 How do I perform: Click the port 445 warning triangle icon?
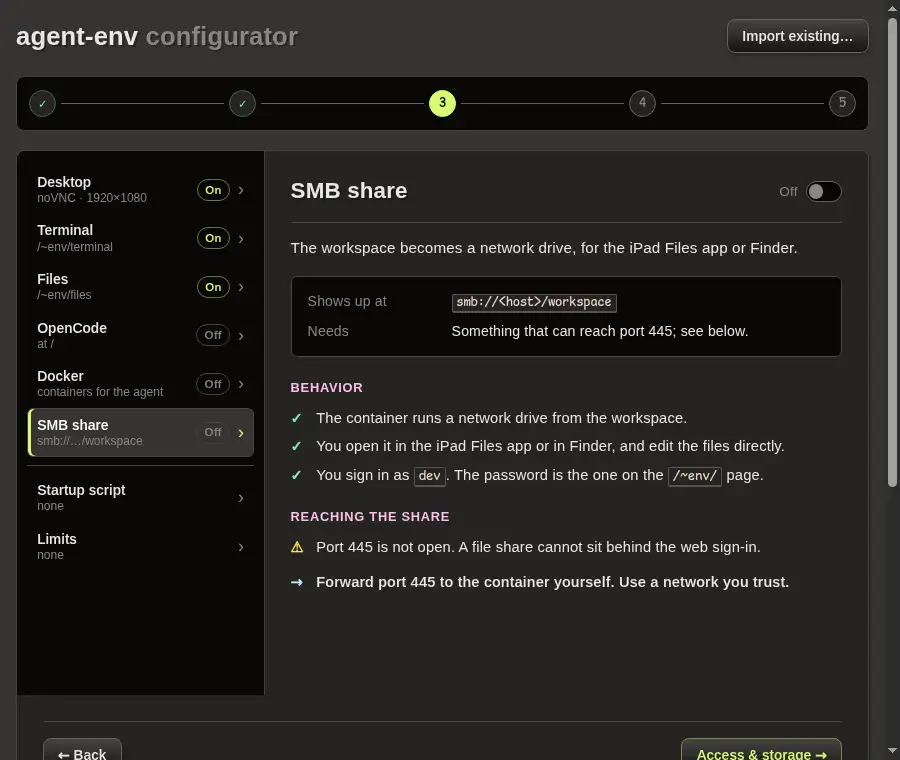click(x=297, y=547)
